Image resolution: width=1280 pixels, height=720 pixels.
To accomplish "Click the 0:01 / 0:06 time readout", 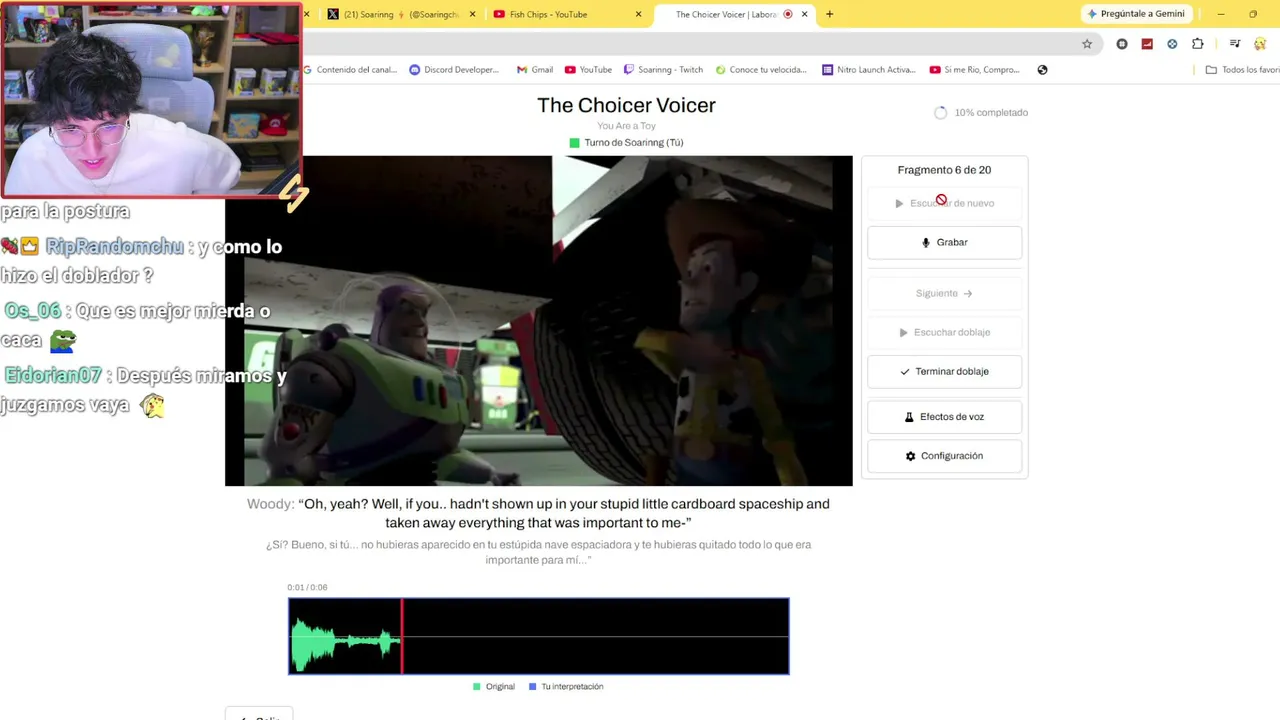I will tap(307, 588).
